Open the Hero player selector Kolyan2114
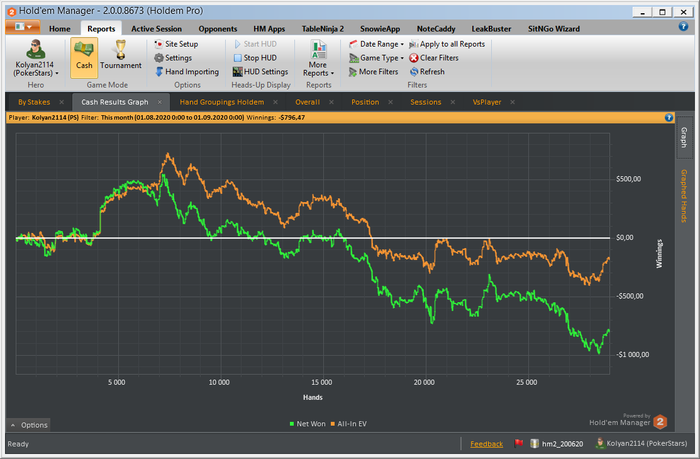The height and width of the screenshot is (459, 700). point(35,58)
